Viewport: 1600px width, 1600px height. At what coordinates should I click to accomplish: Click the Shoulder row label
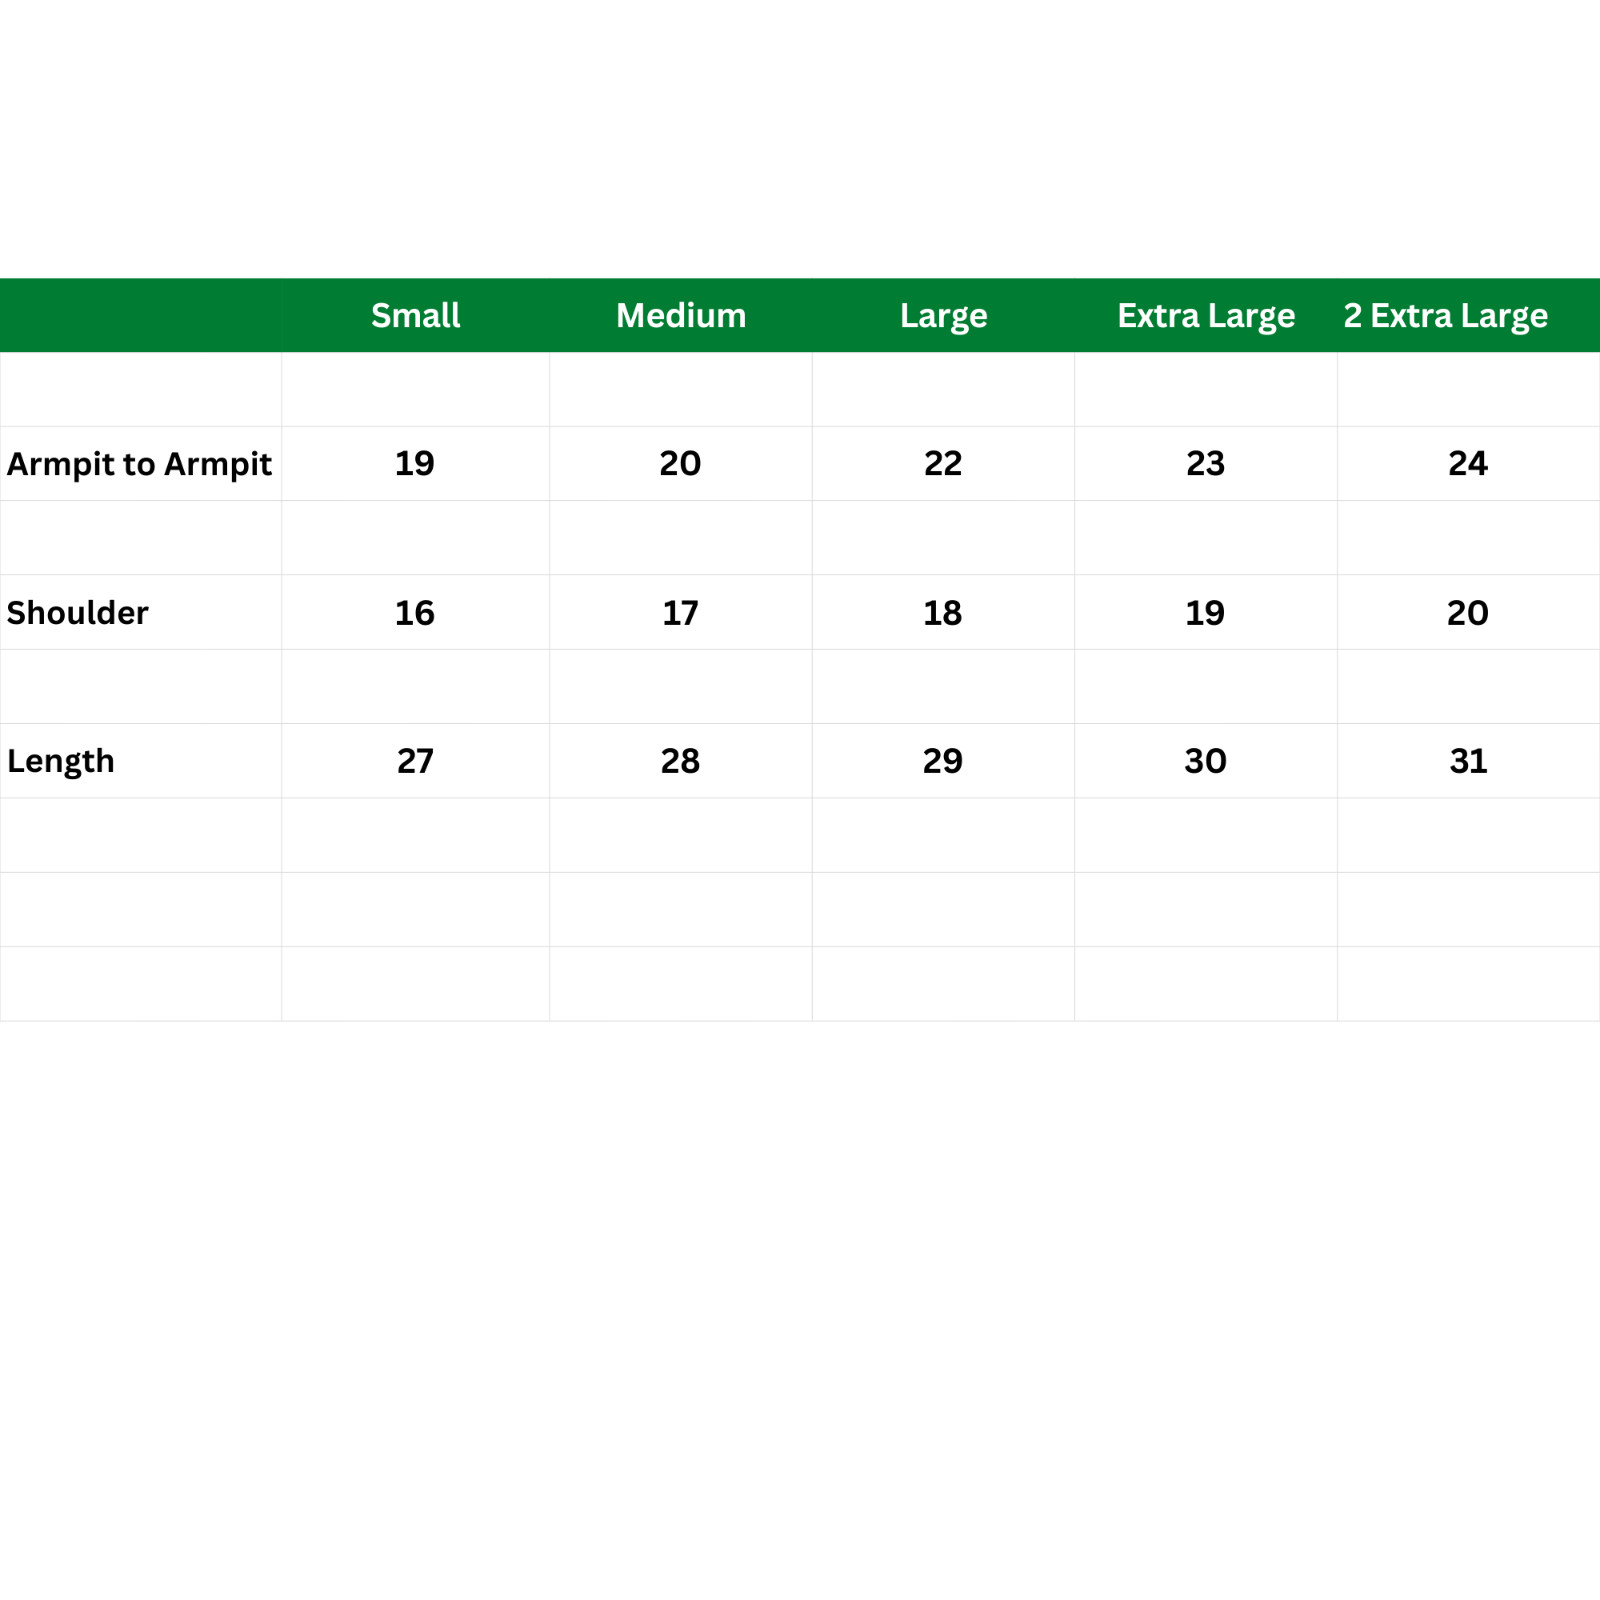tap(77, 612)
